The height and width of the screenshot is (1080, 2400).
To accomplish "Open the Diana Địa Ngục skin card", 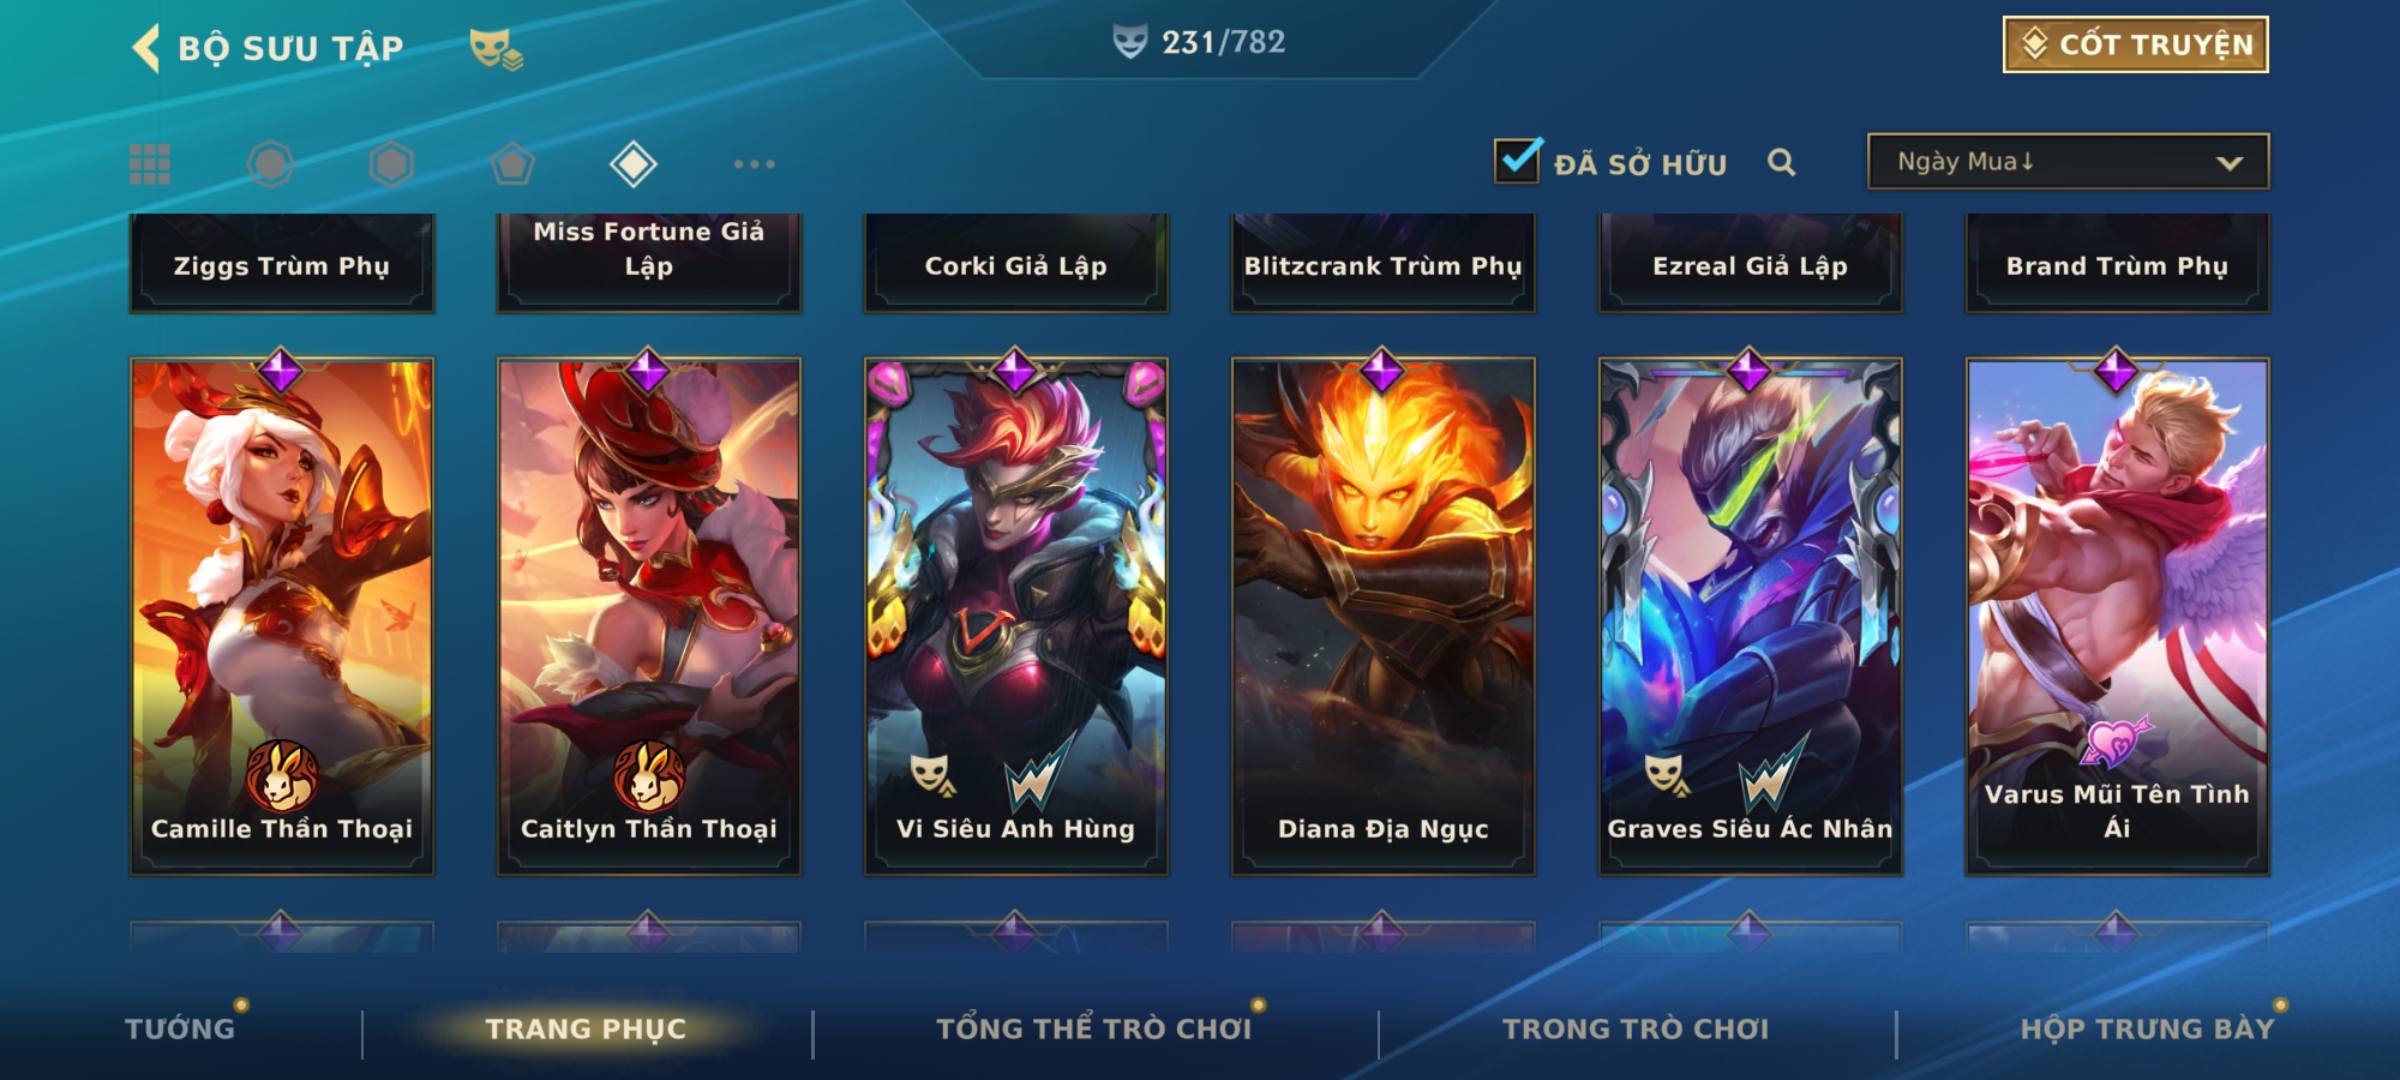I will click(1383, 616).
